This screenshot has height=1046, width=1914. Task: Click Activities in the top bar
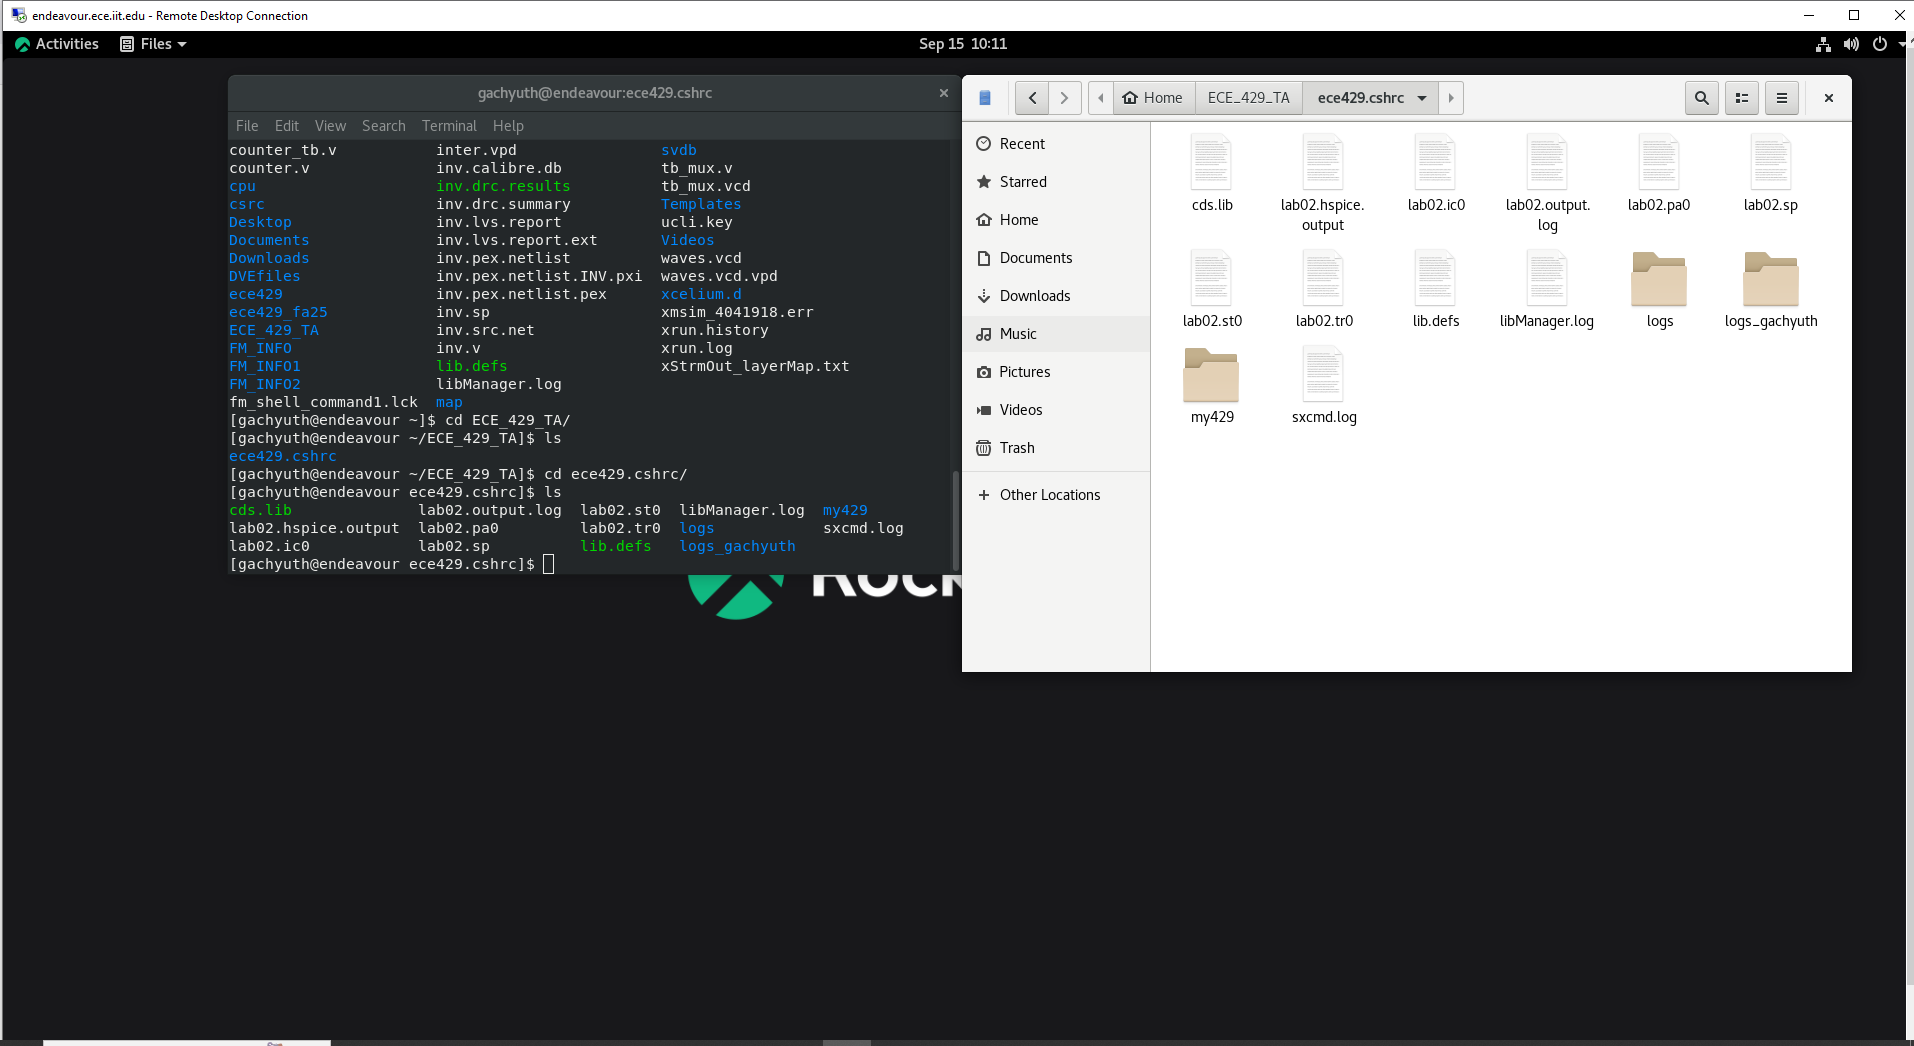click(x=57, y=44)
